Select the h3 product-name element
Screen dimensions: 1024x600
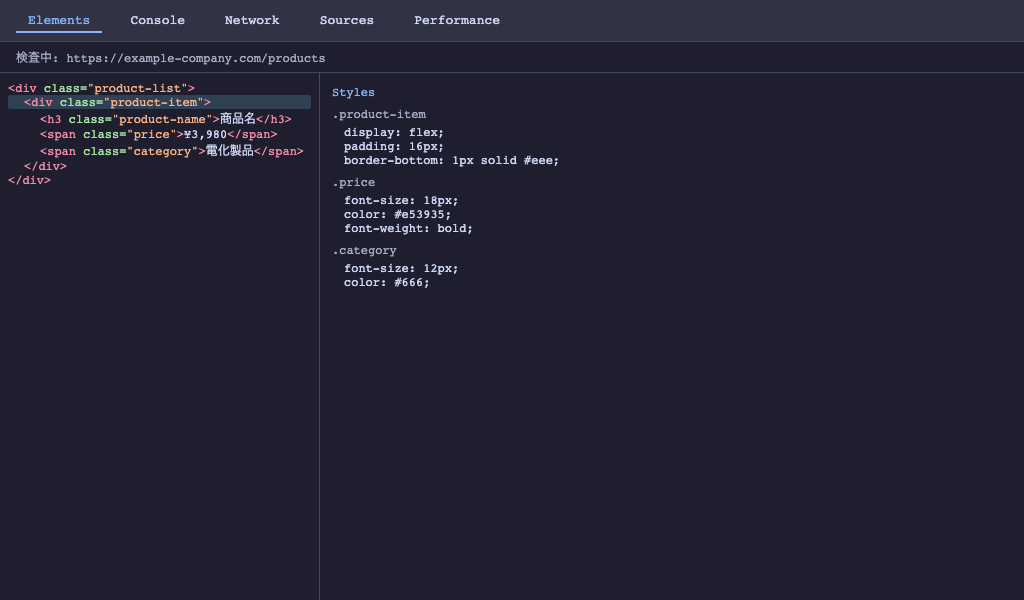[x=165, y=119]
